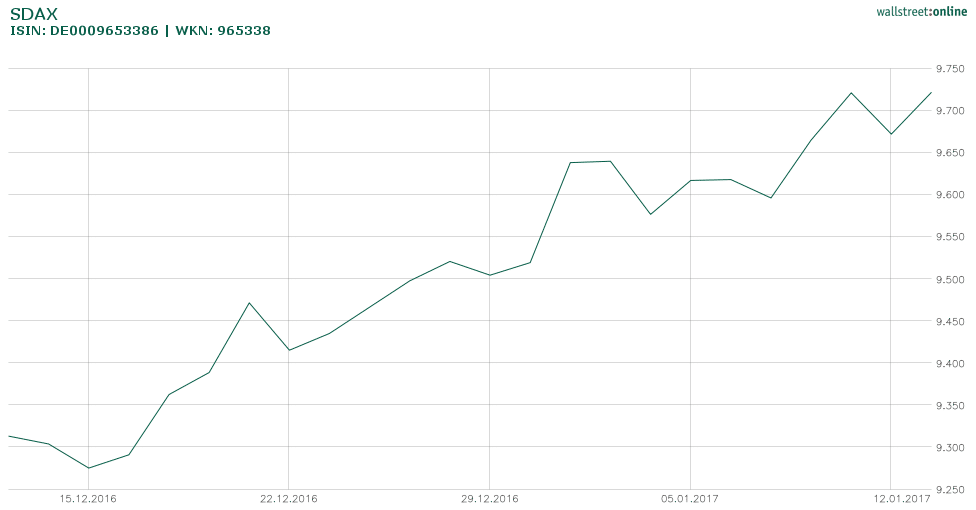Click the 15.12.2016 date label
The height and width of the screenshot is (510, 976).
[88, 499]
